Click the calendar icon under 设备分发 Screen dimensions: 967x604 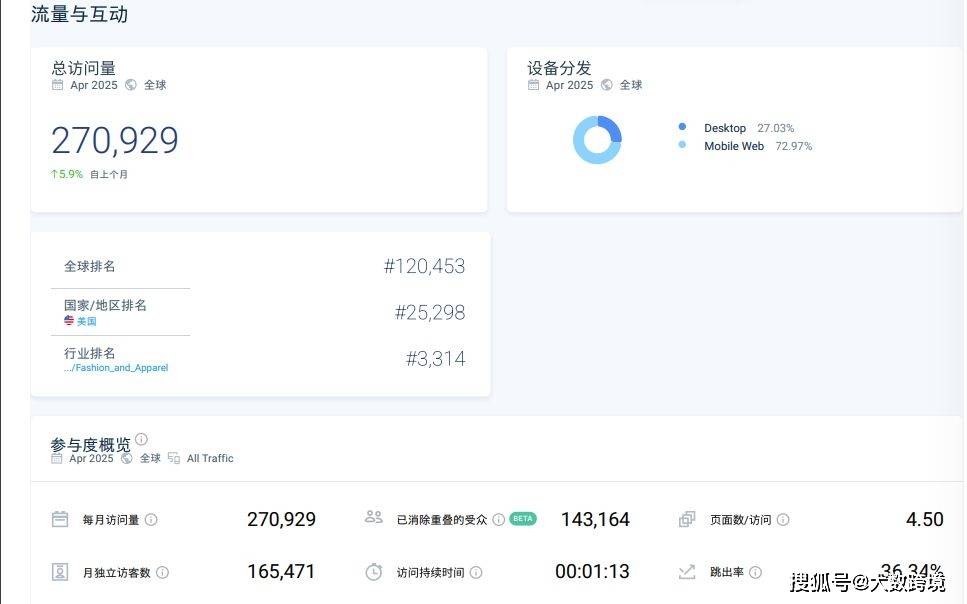pyautogui.click(x=533, y=85)
